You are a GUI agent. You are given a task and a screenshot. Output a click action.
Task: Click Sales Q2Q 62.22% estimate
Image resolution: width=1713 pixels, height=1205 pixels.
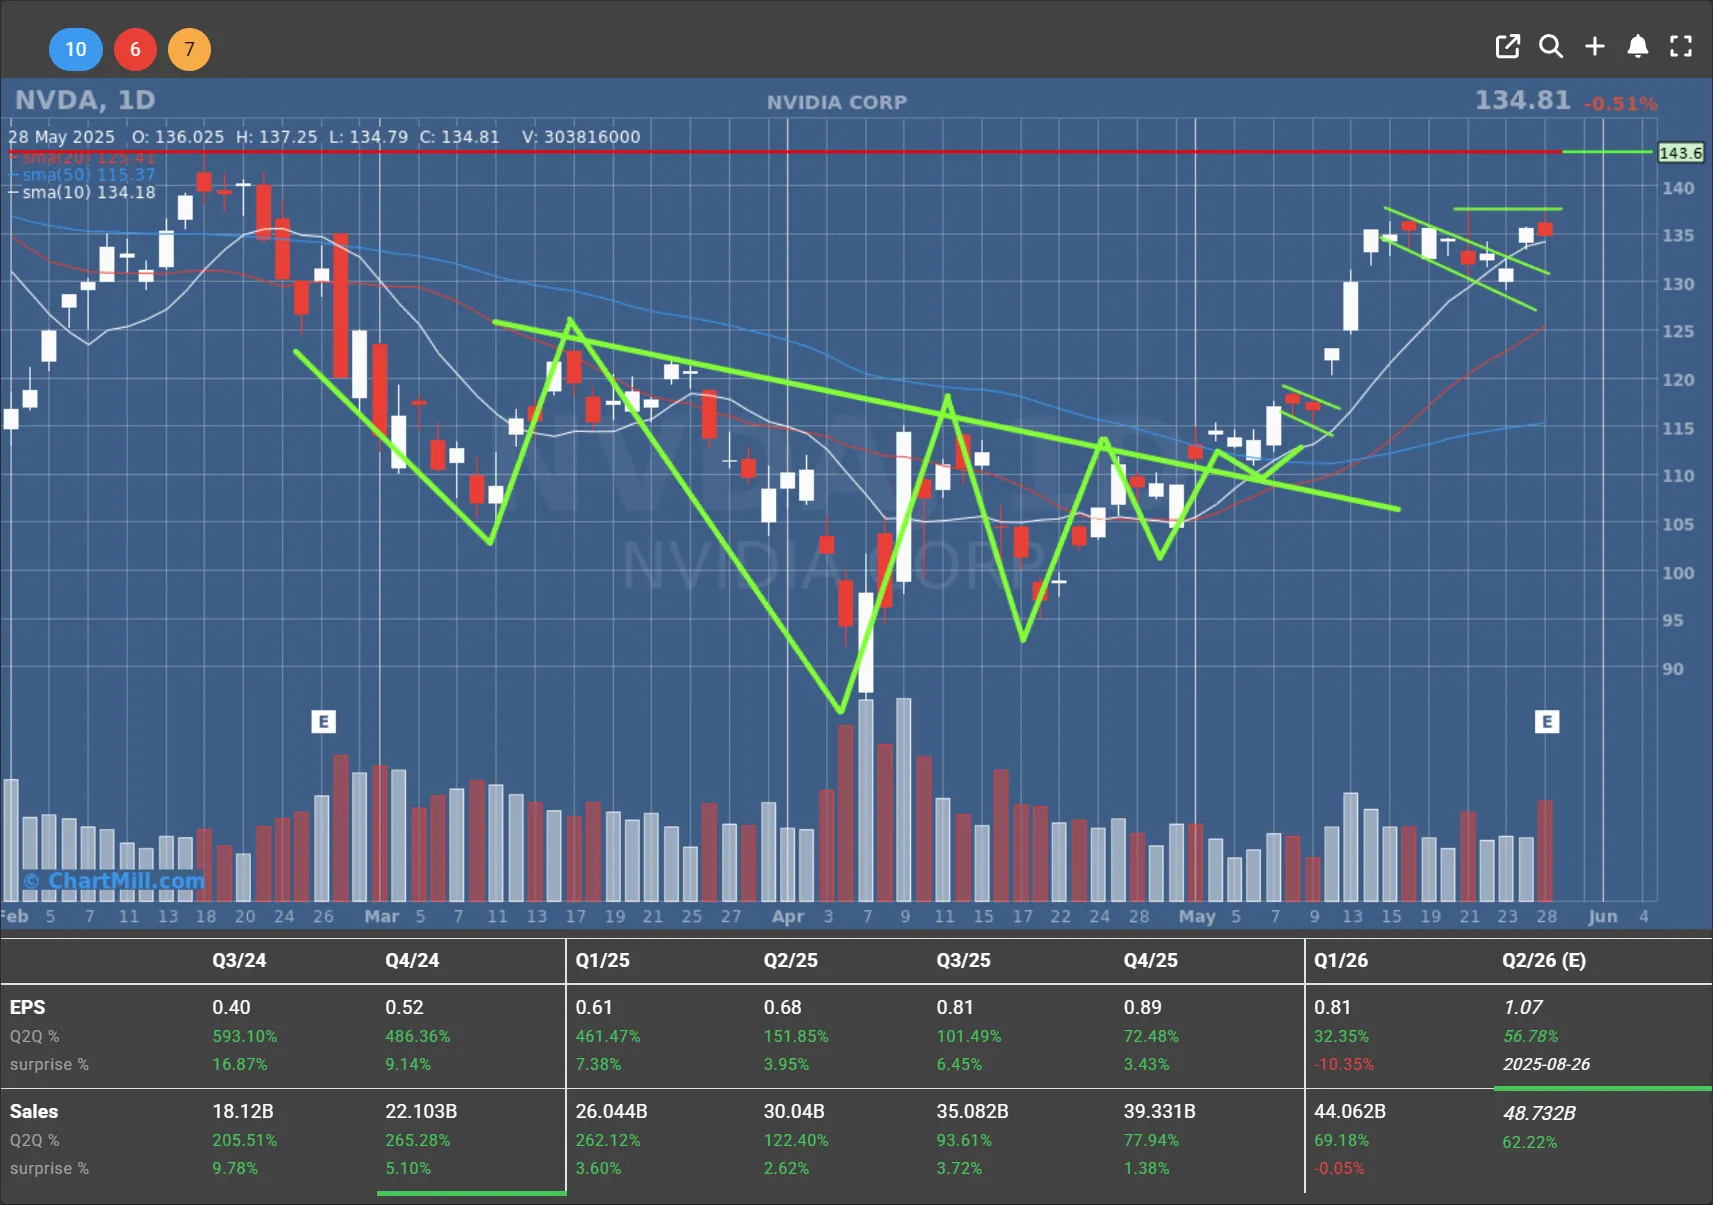(1530, 1142)
